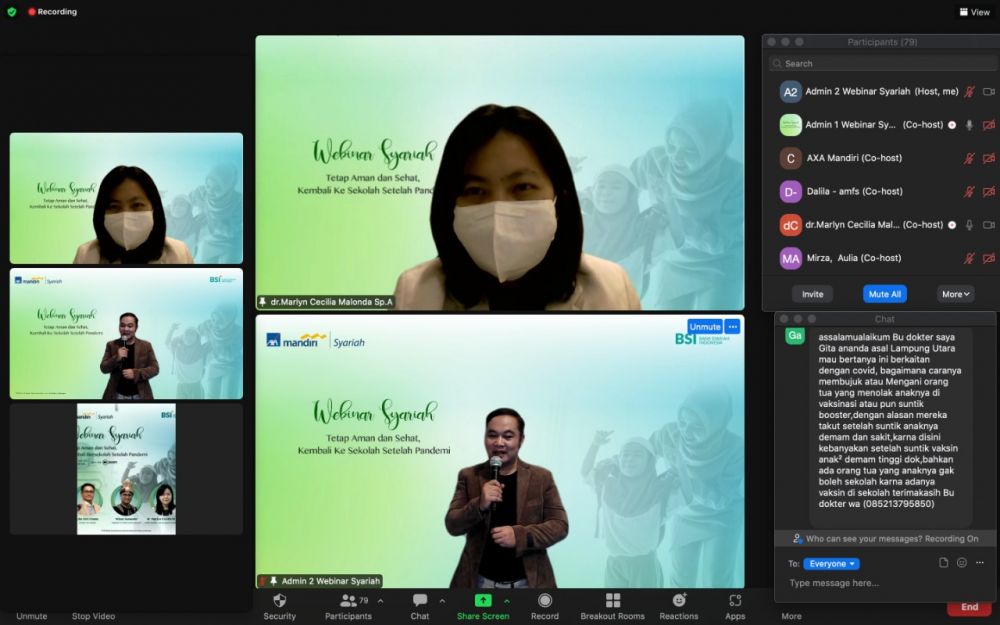Open the Security shield icon
Screen dimensions: 1000x625
279,601
